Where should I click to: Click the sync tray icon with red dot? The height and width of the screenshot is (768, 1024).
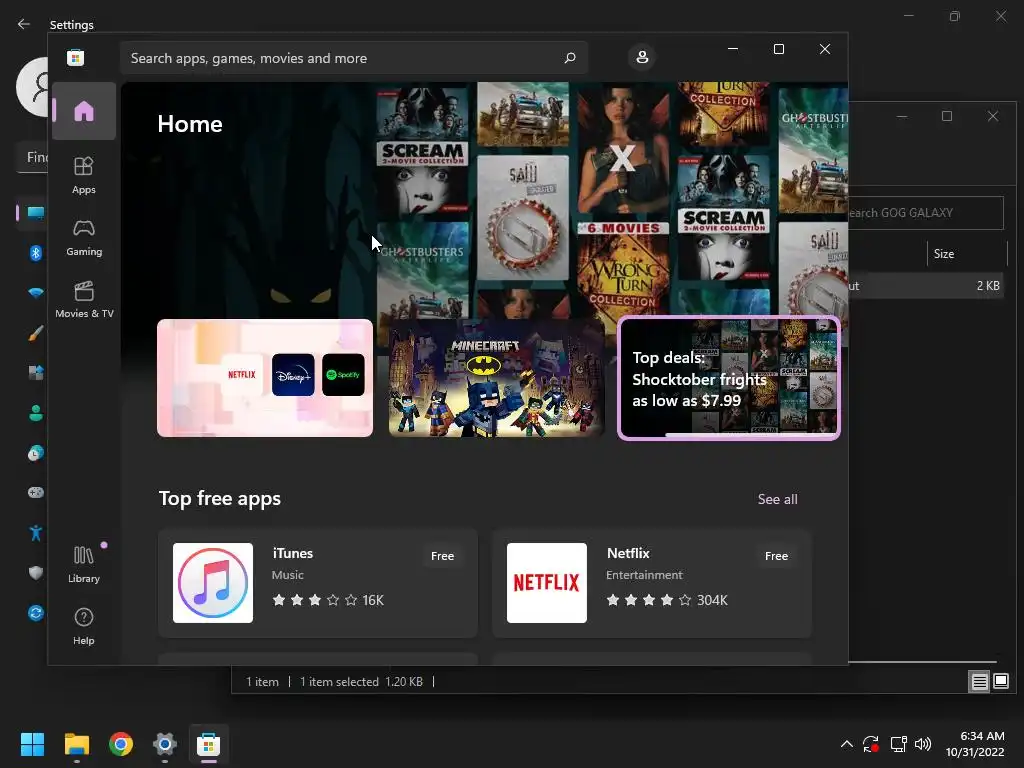point(871,744)
